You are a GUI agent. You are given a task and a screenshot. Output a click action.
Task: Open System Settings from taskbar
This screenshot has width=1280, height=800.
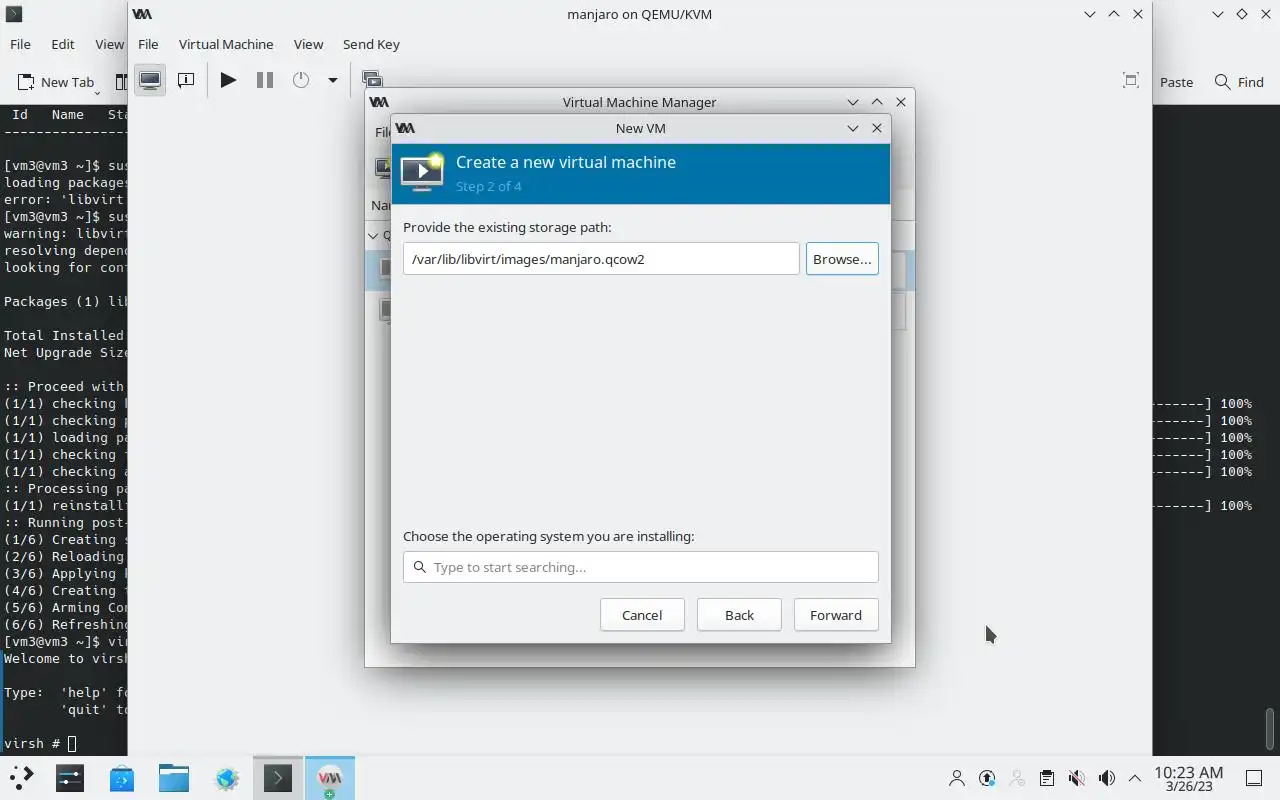pos(70,778)
